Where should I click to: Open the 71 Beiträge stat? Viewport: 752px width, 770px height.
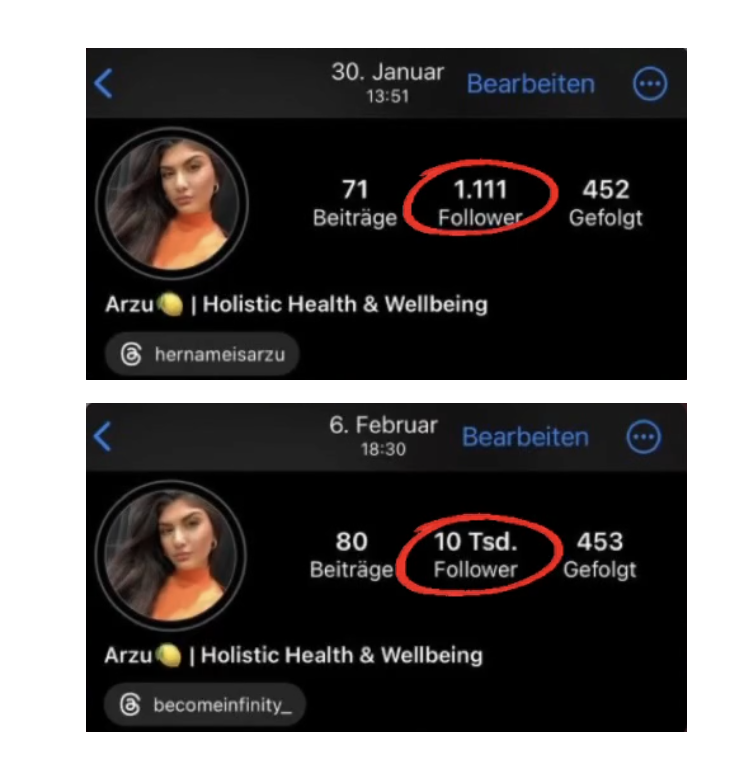355,203
